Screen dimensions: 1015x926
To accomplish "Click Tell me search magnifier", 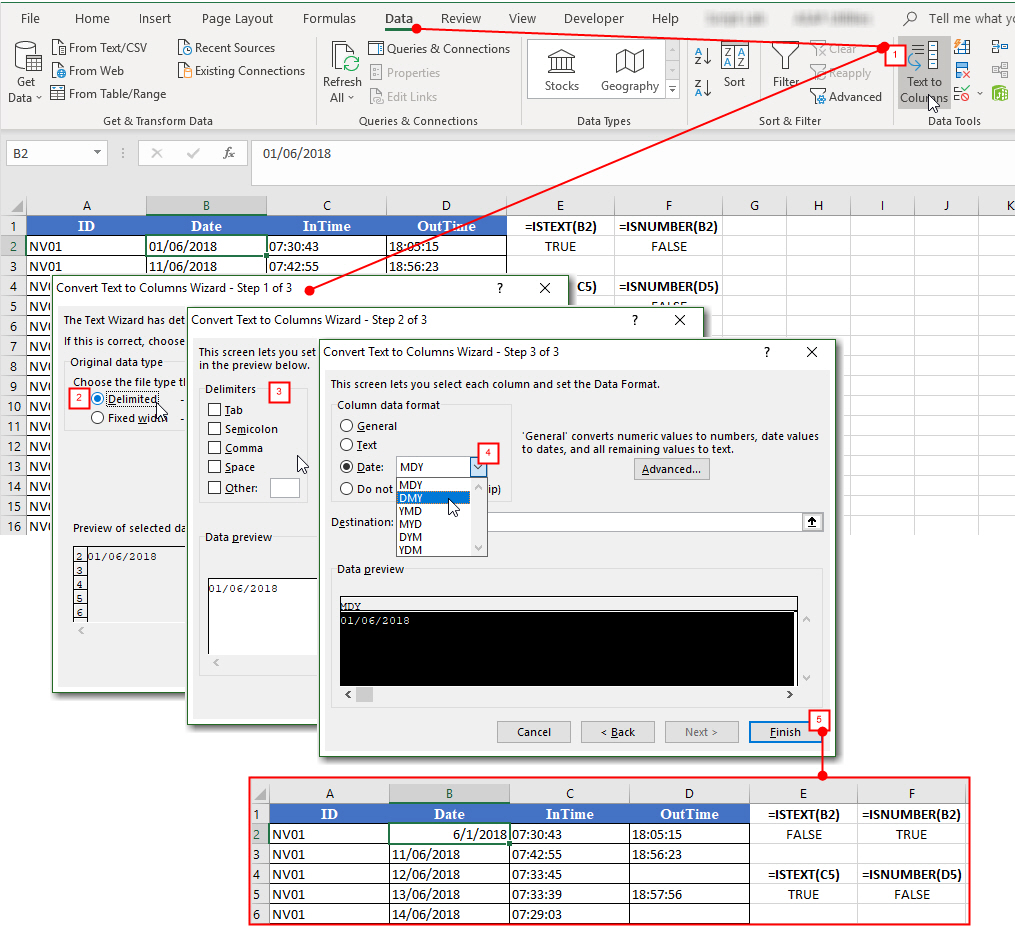I will pos(911,19).
